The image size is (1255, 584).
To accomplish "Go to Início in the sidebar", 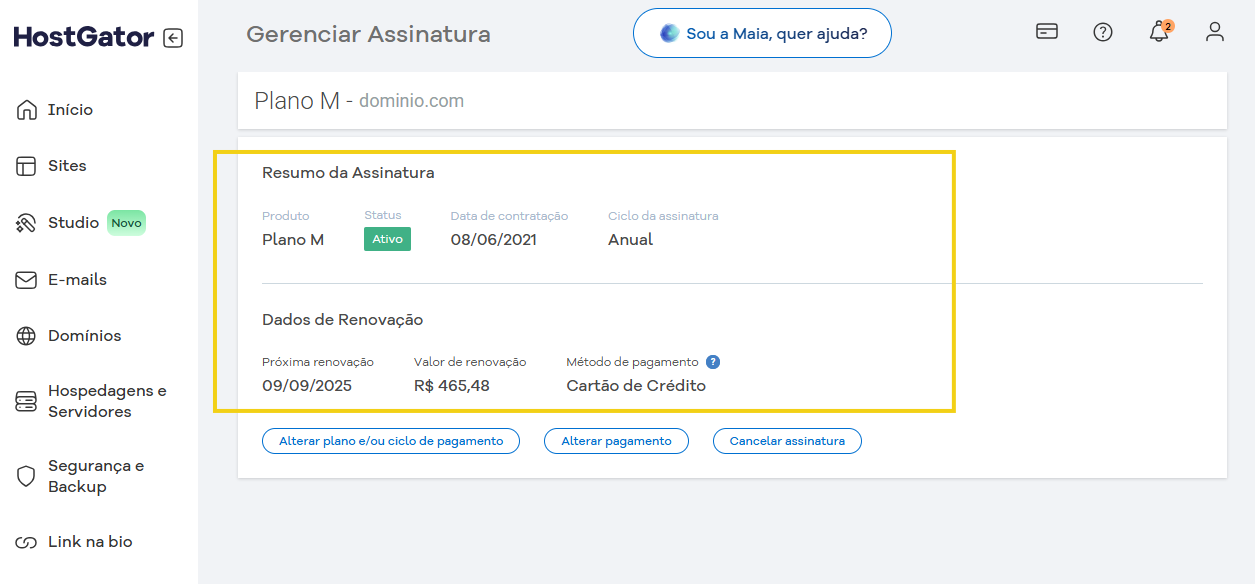I will [x=70, y=110].
